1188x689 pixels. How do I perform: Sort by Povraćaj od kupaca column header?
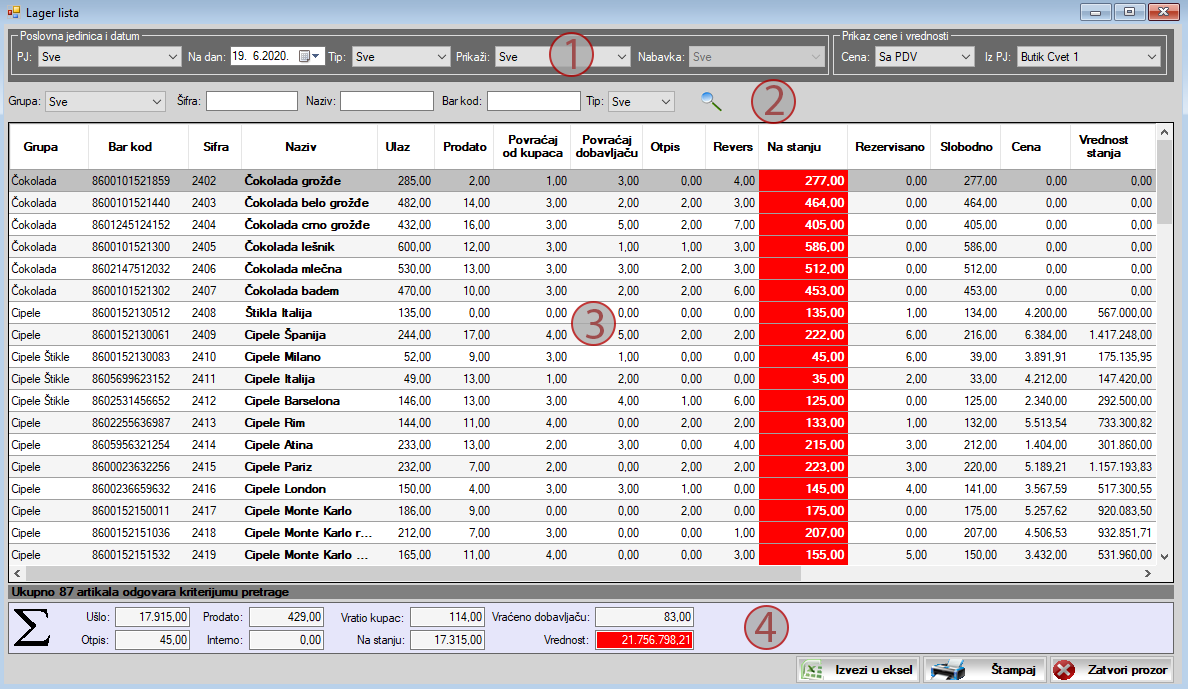click(532, 147)
